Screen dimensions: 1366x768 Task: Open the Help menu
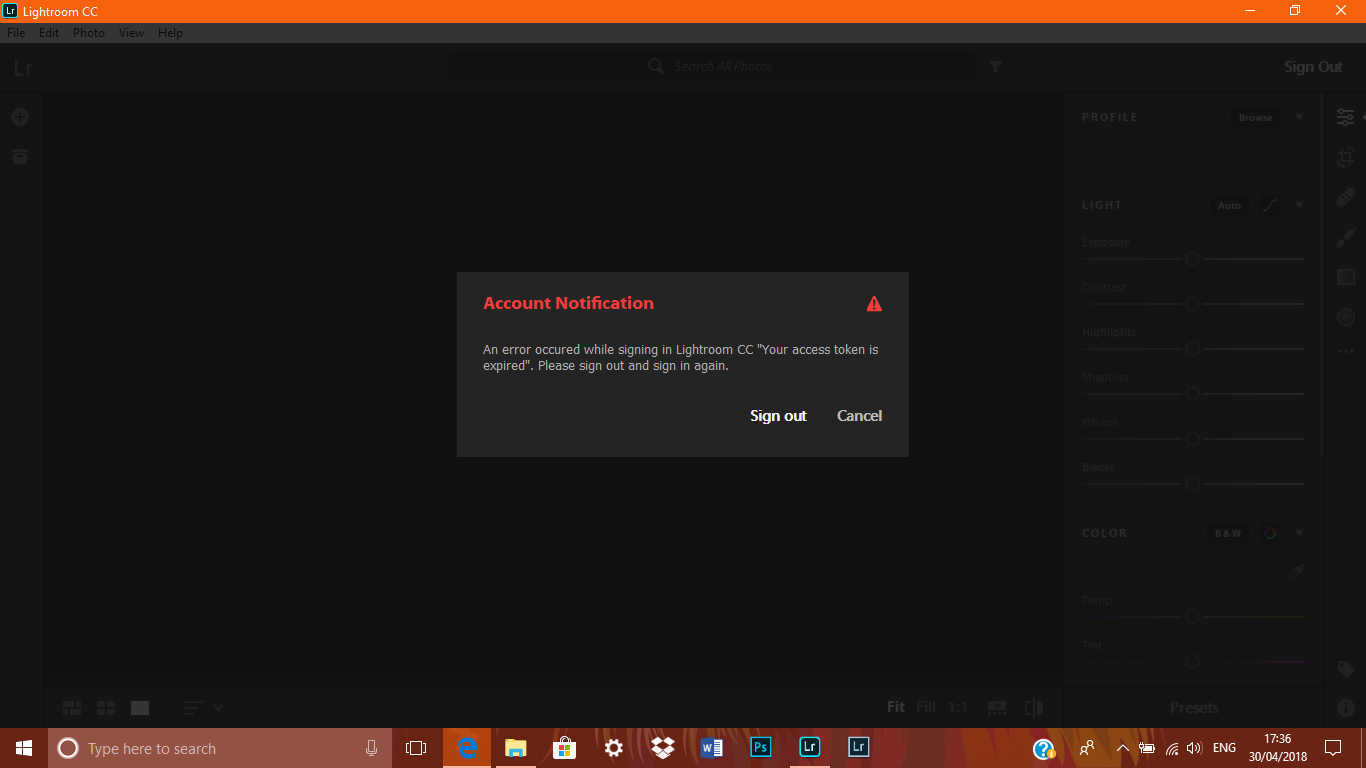coord(170,33)
